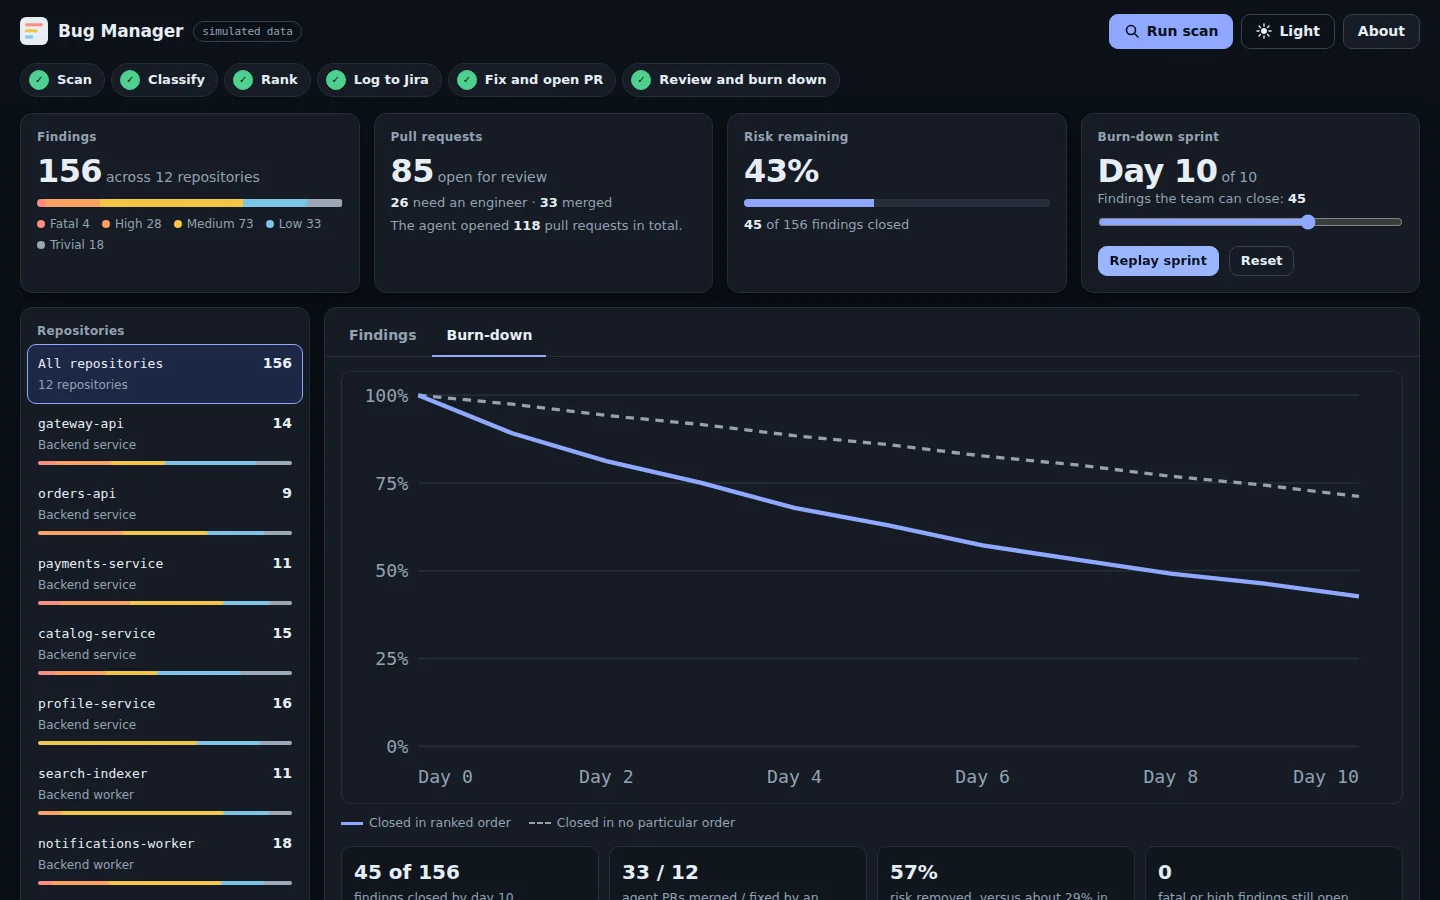Select the orders-api repository
Viewport: 1440px width, 900px height.
coord(165,510)
